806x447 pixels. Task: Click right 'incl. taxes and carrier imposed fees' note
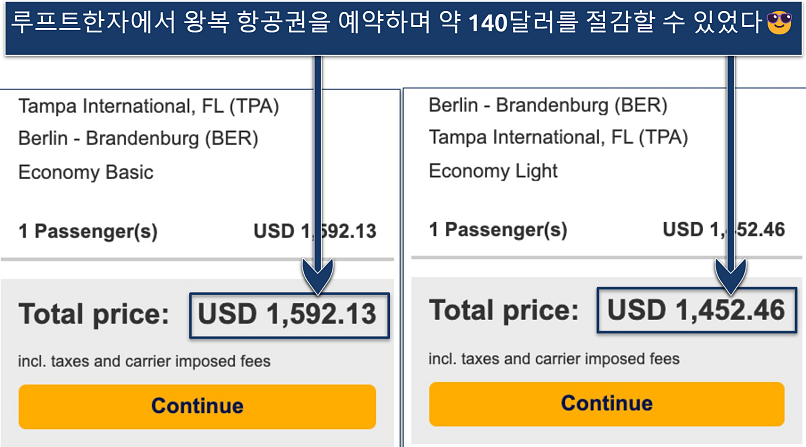tap(554, 358)
